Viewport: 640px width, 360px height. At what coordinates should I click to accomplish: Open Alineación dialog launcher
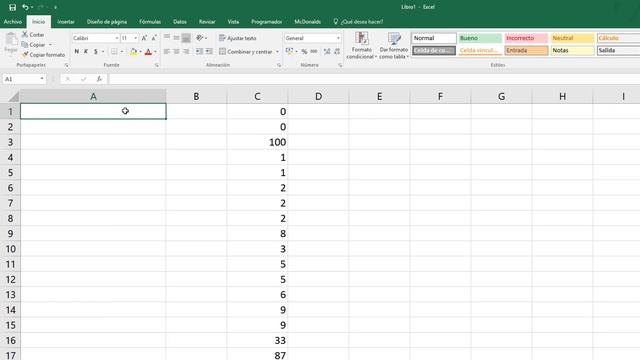(279, 65)
